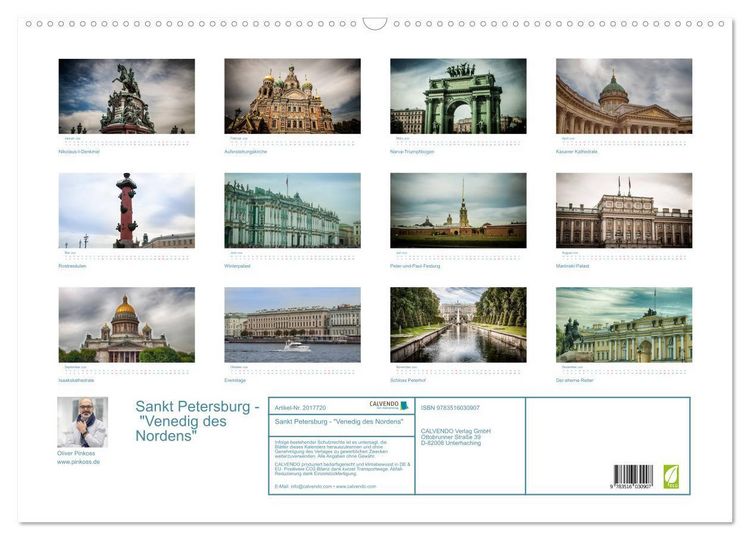
Task: Click the Isaakskathedrale caption
Action: pos(77,380)
